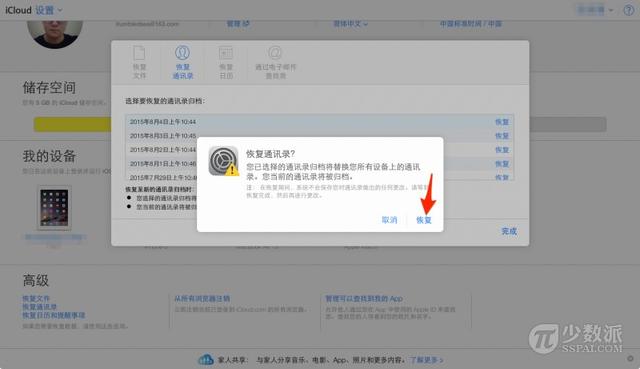Open the 恢复日历 tab

(x=226, y=62)
